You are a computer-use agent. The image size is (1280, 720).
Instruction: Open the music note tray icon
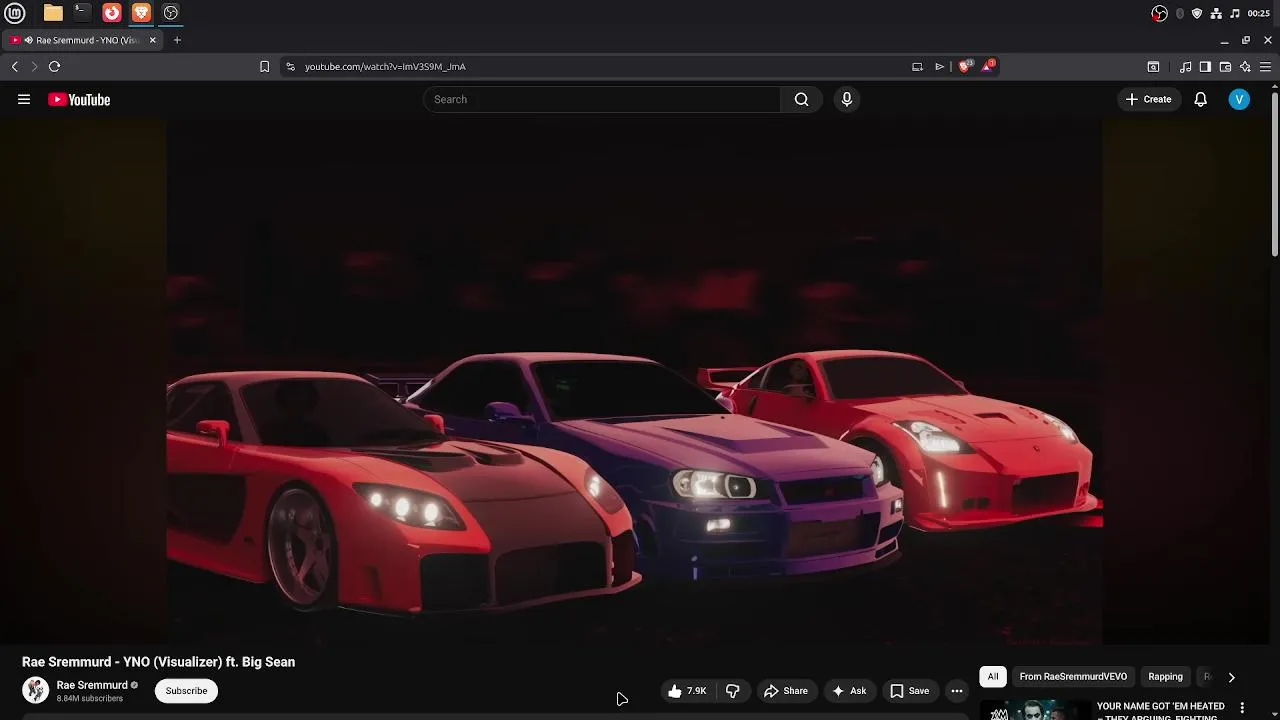coord(1235,13)
